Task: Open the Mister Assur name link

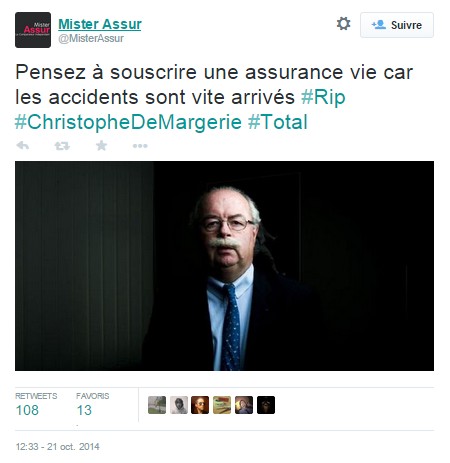Action: (100, 24)
